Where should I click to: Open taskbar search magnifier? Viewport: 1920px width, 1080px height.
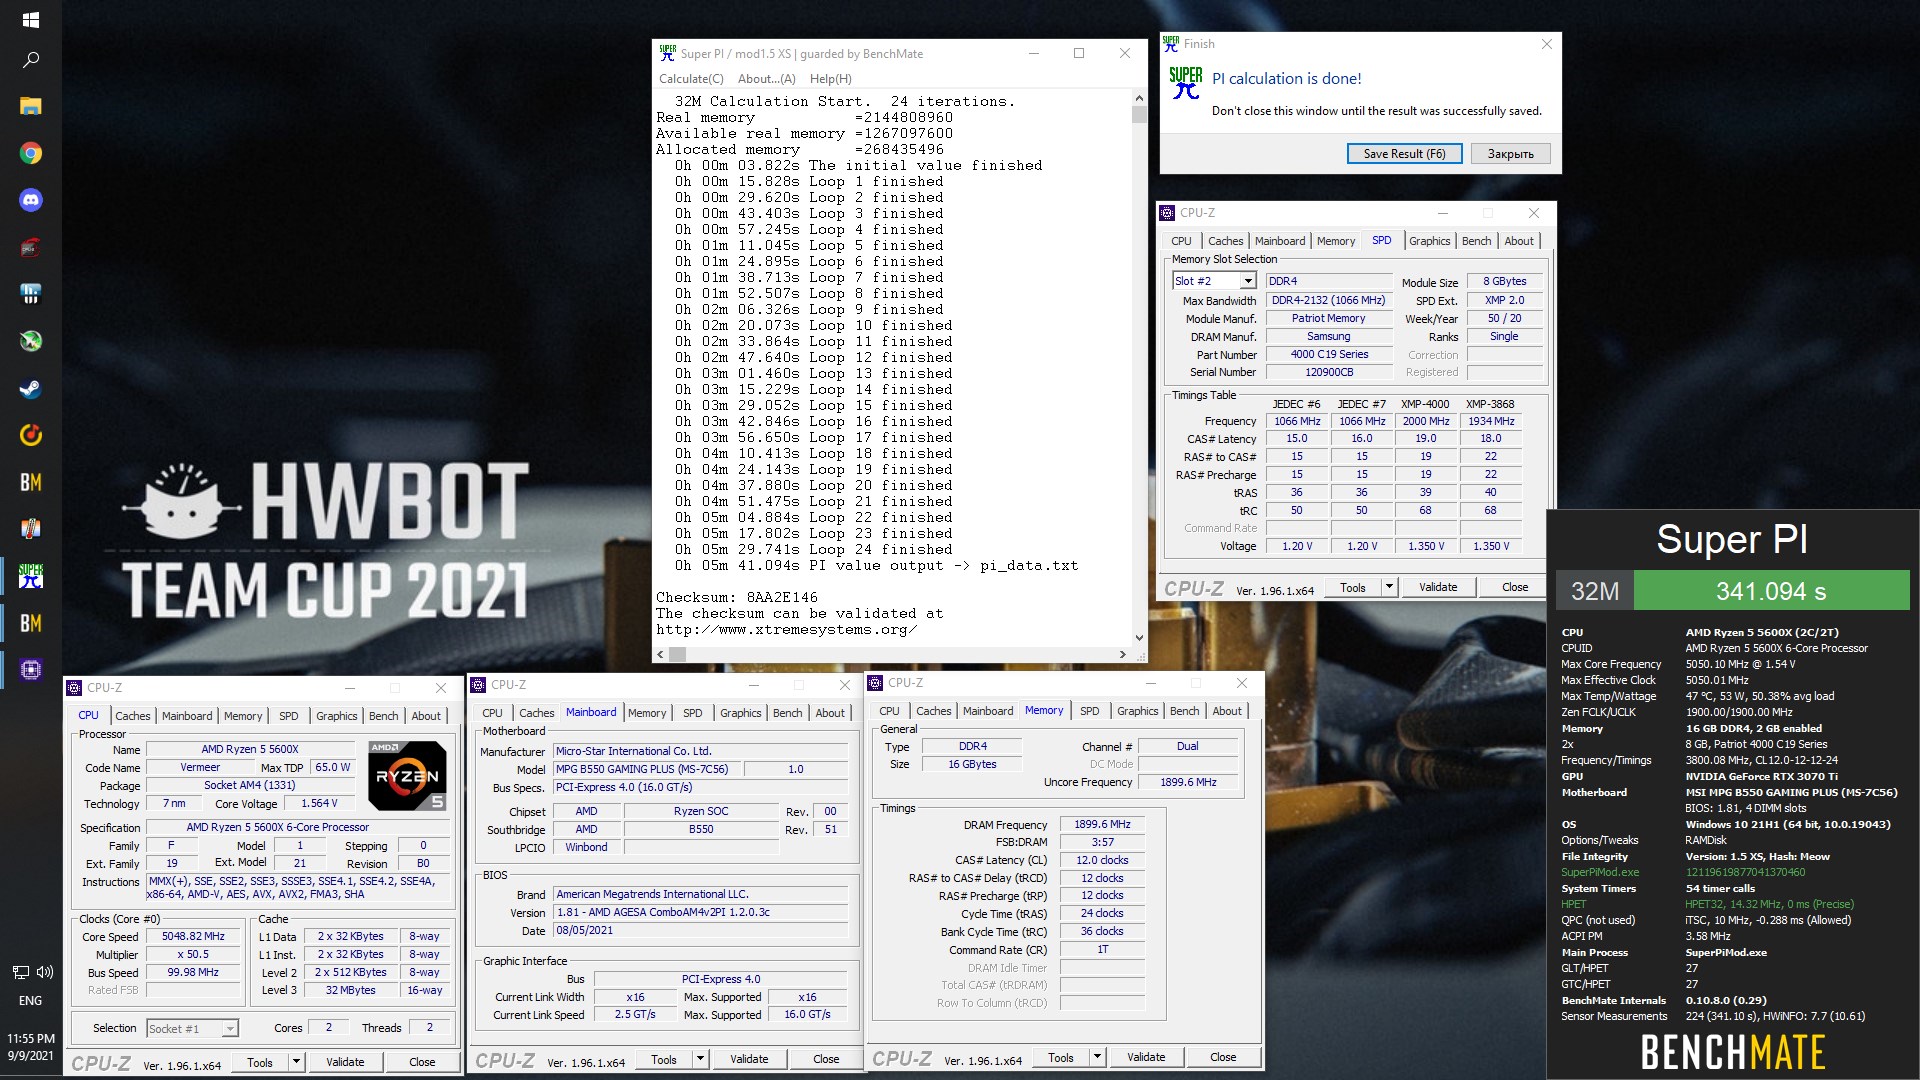coord(30,60)
